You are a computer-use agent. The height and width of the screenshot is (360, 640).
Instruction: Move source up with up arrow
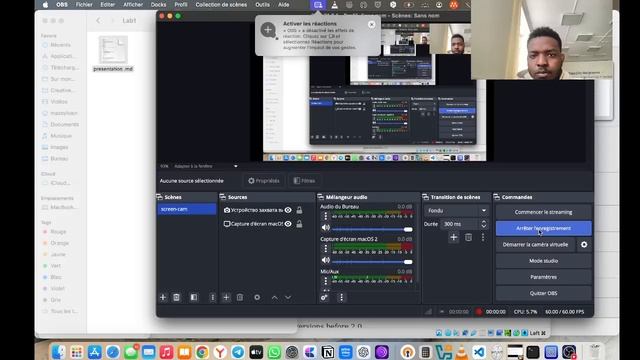click(x=275, y=298)
